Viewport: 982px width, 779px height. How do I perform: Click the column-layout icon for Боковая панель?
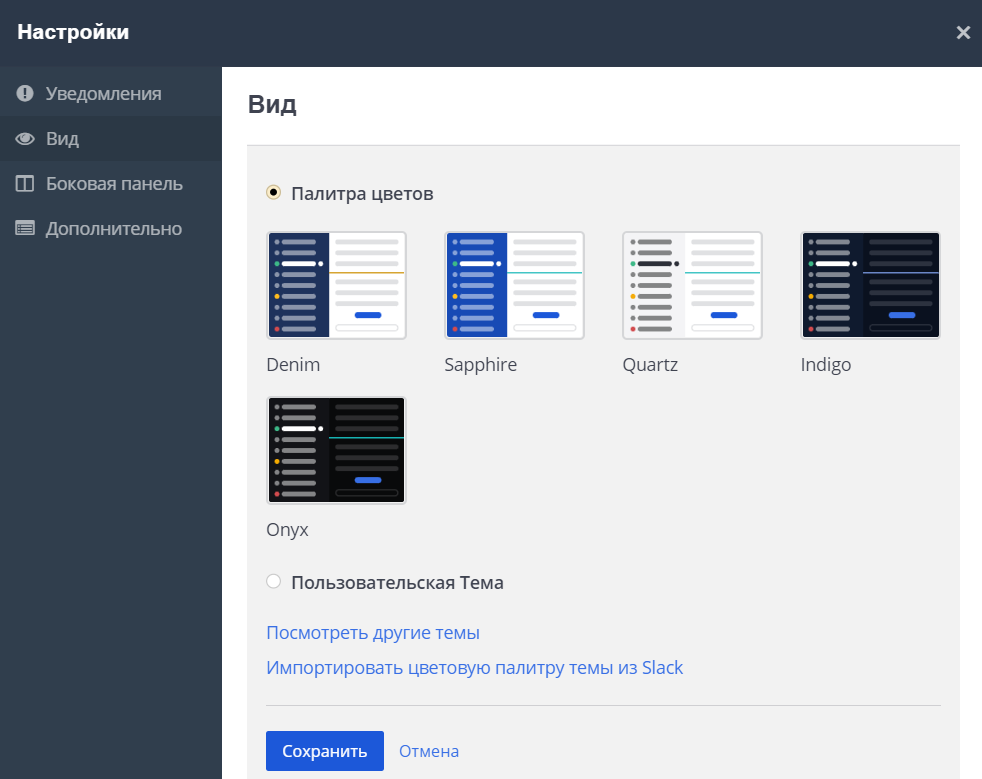[25, 184]
